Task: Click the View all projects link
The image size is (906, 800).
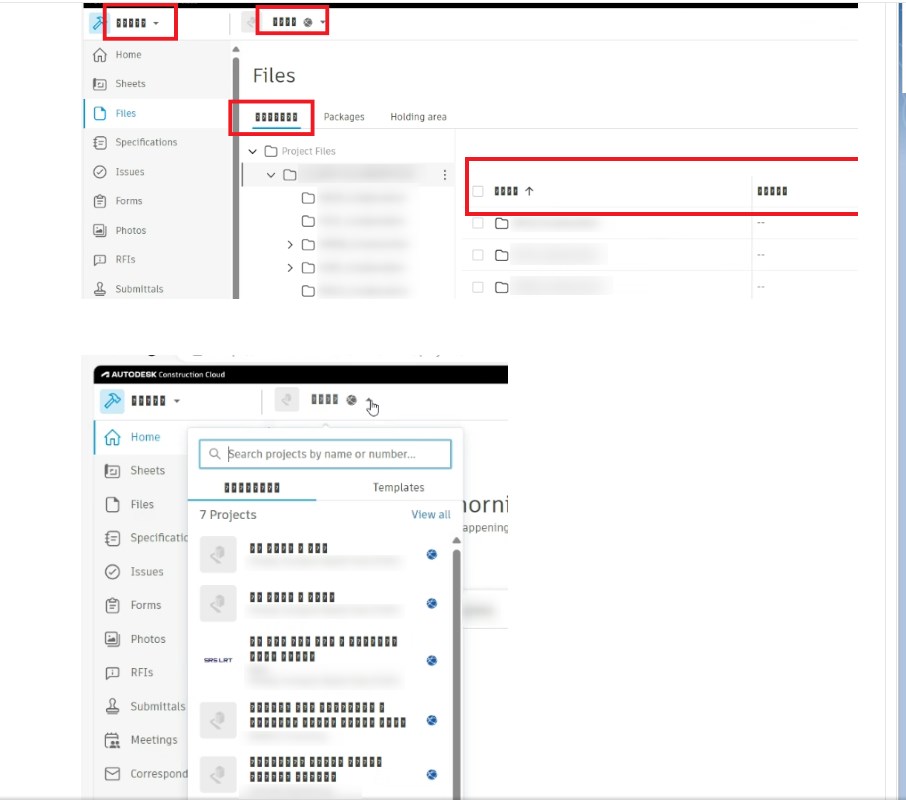Action: [x=430, y=514]
